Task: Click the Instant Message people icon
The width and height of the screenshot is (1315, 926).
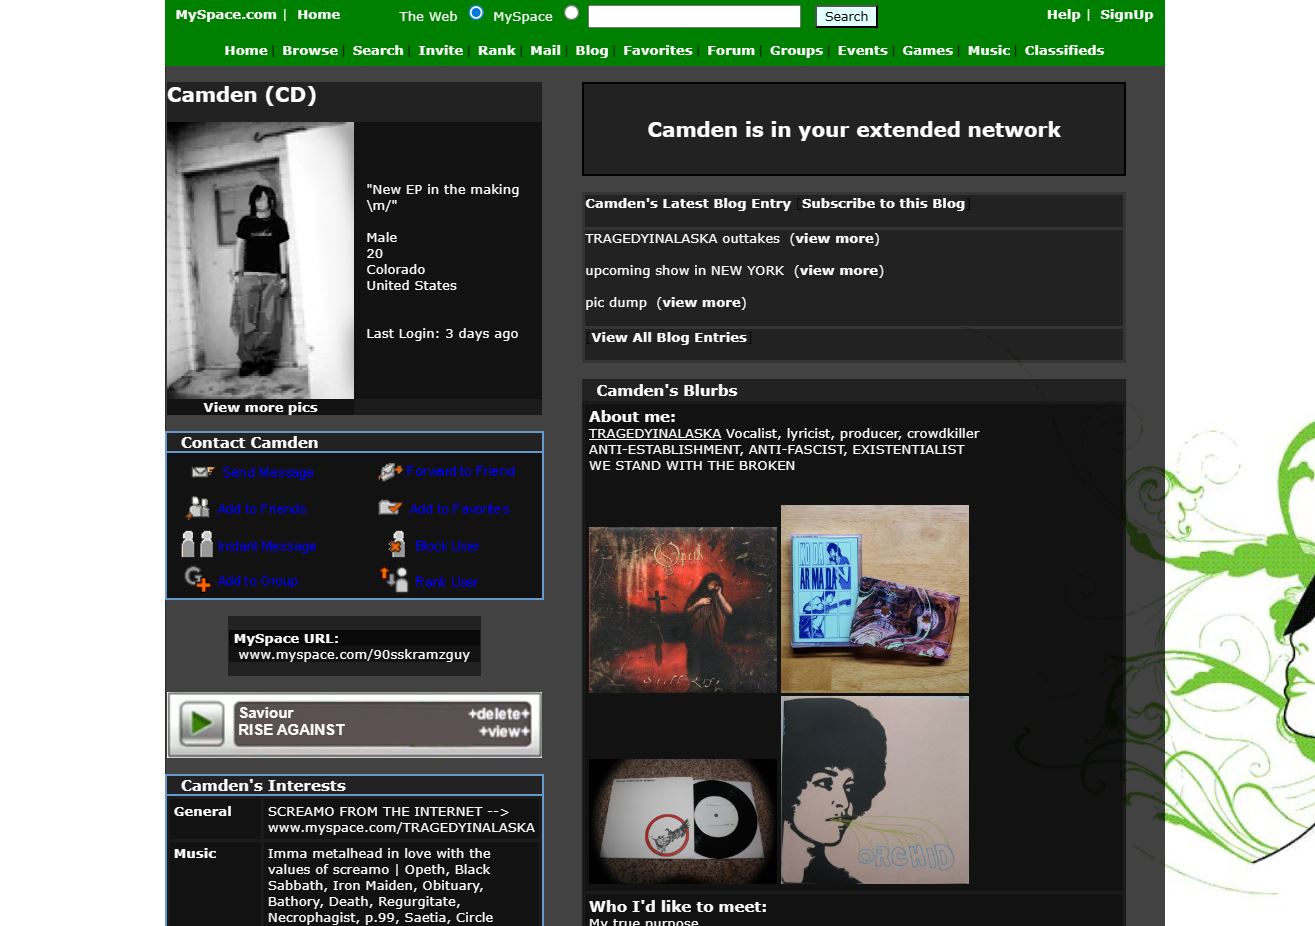Action: click(x=197, y=545)
